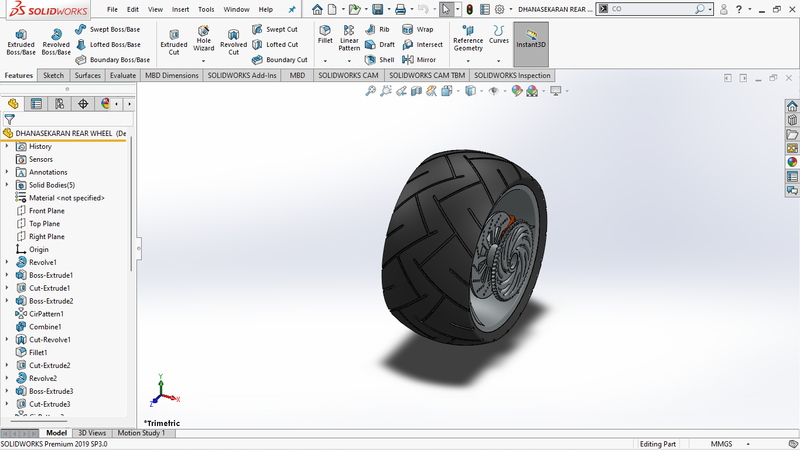Toggle the Hide/Show Items eye icon
This screenshot has width=800, height=450.
point(493,91)
